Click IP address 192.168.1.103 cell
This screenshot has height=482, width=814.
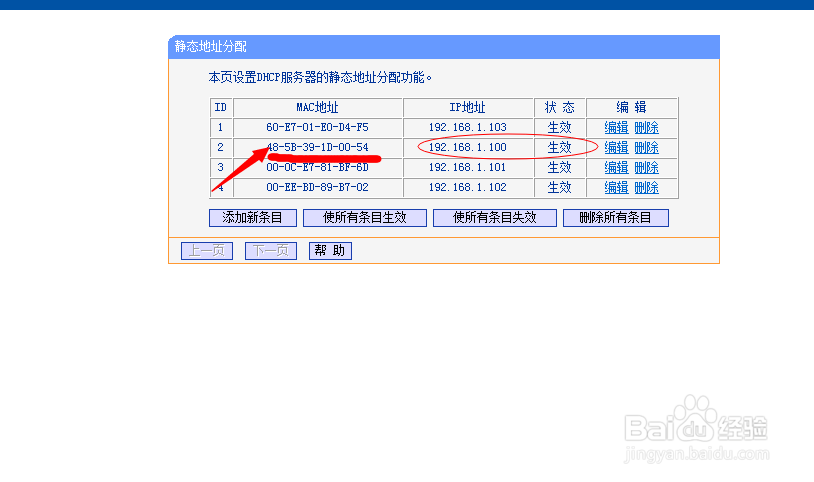(x=468, y=127)
